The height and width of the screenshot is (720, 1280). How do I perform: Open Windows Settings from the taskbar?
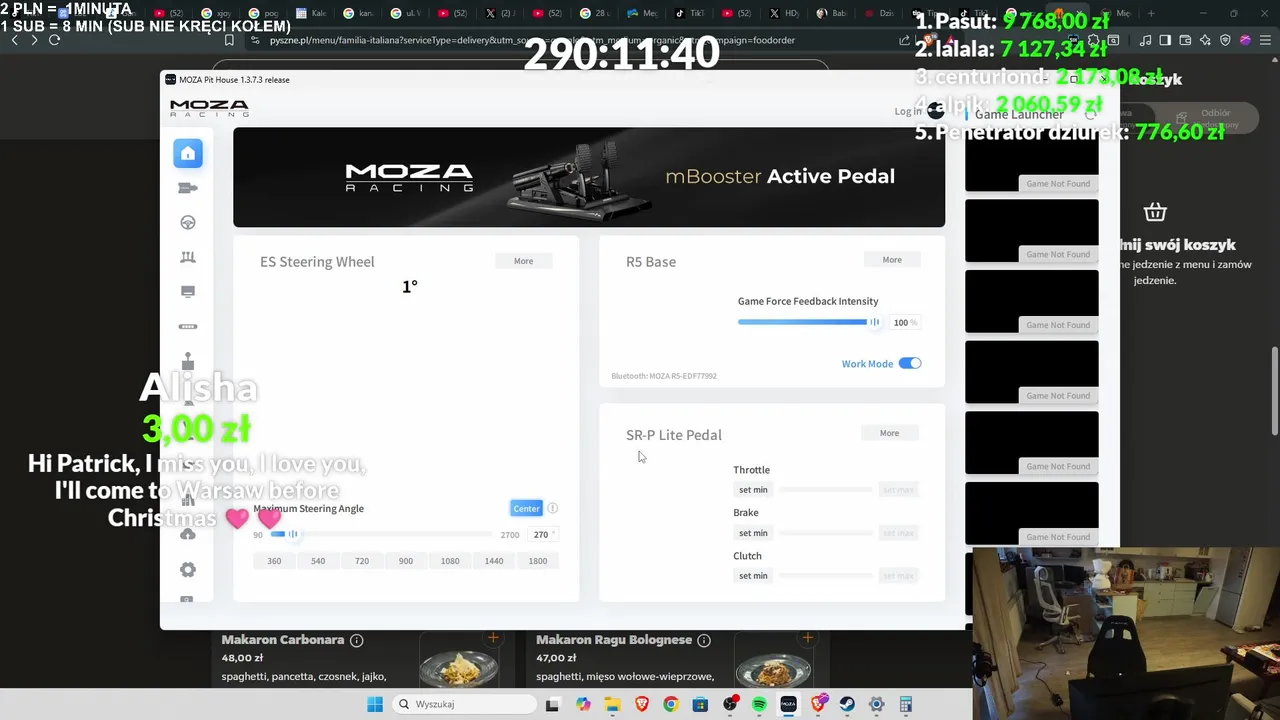point(876,704)
